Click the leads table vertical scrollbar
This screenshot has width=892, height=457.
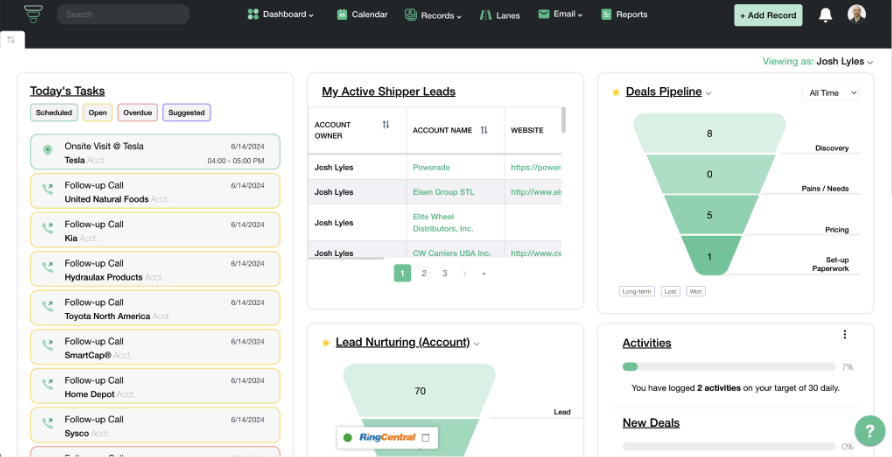pyautogui.click(x=563, y=120)
